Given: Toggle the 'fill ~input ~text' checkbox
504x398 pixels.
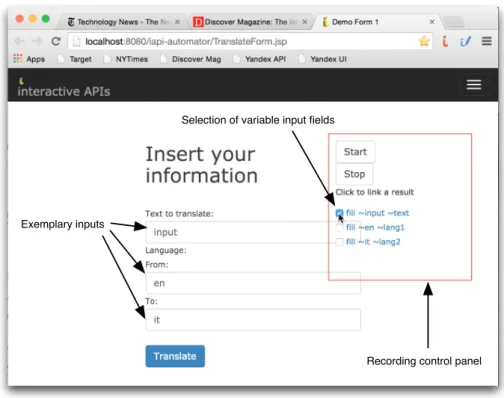Looking at the screenshot, I should click(x=339, y=213).
